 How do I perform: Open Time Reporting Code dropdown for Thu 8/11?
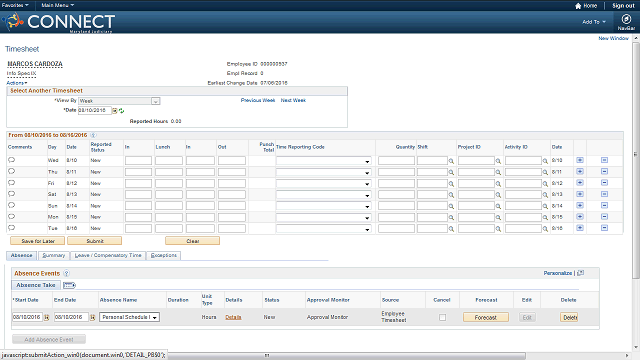(324, 172)
